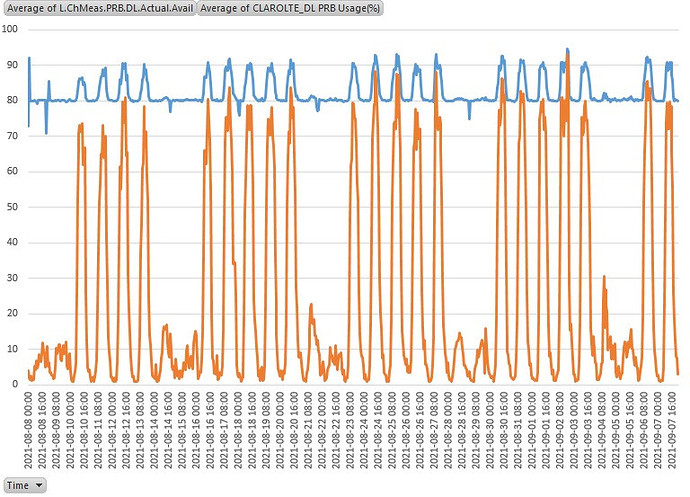Select the 50 value on the vertical axis
Image resolution: width=690 pixels, height=497 pixels.
[12, 207]
